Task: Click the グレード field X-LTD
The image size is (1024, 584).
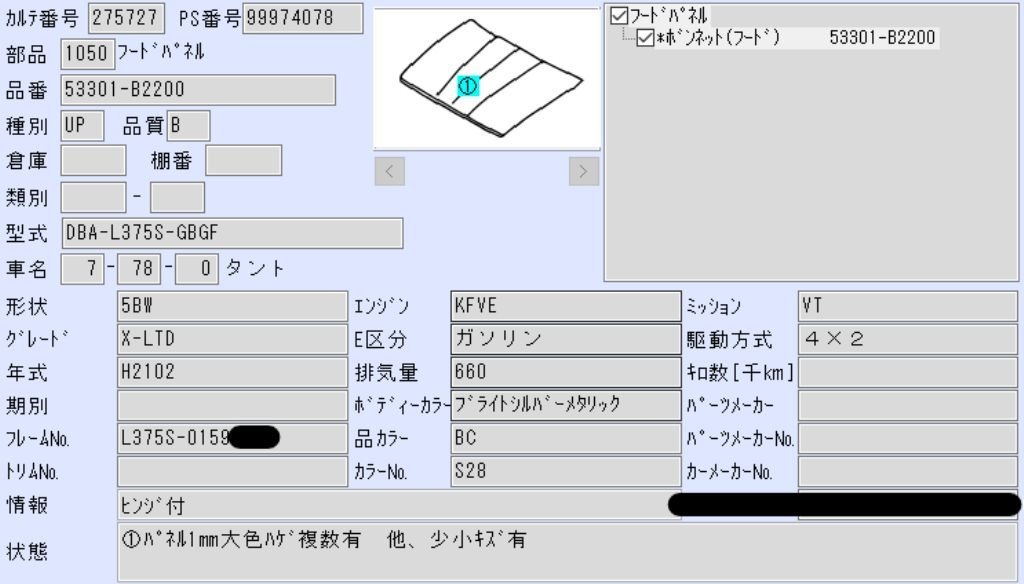Action: (232, 339)
